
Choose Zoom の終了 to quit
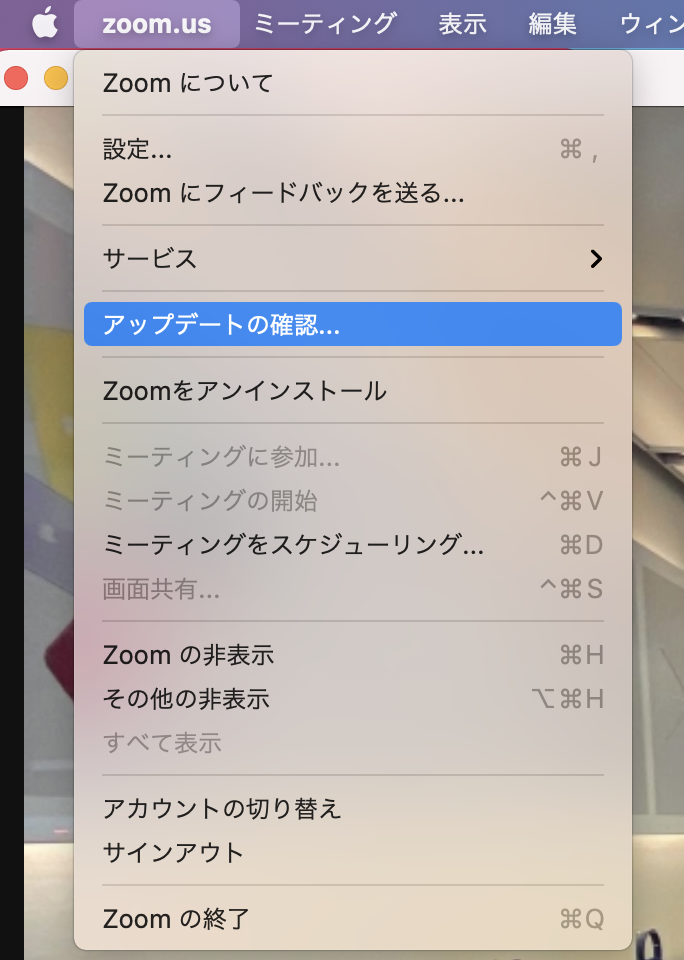(353, 918)
